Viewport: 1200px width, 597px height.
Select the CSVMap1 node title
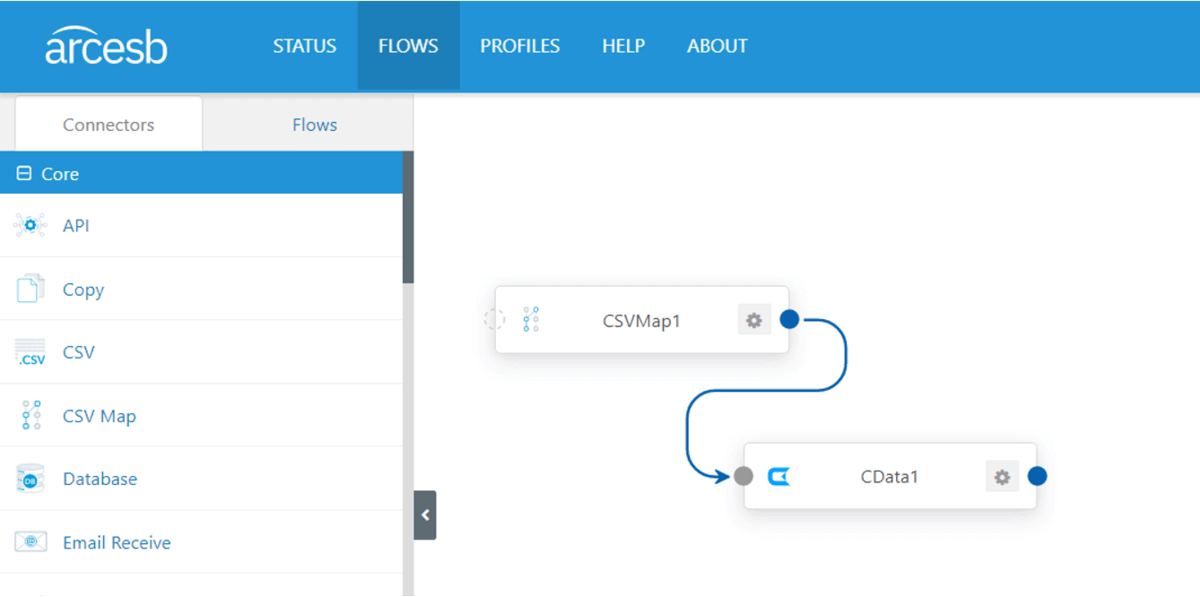[641, 321]
